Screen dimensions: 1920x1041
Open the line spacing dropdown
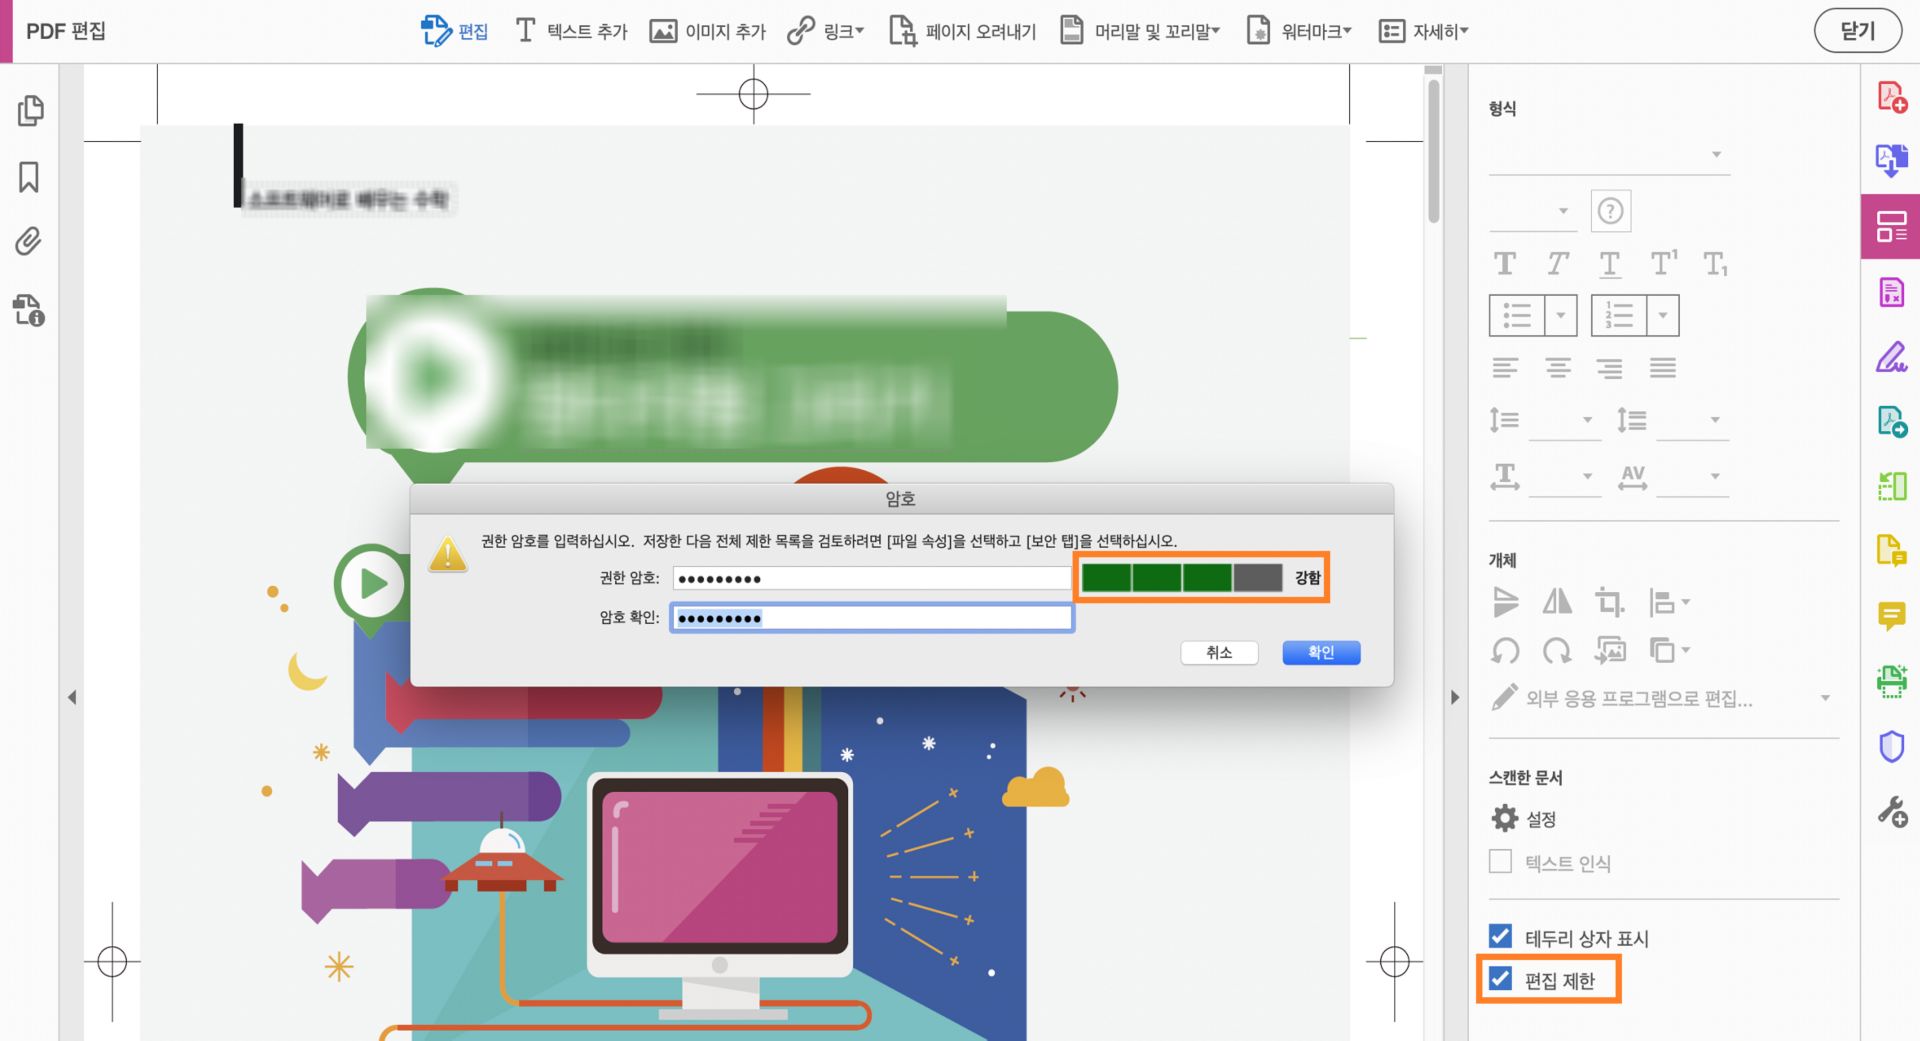(1567, 420)
